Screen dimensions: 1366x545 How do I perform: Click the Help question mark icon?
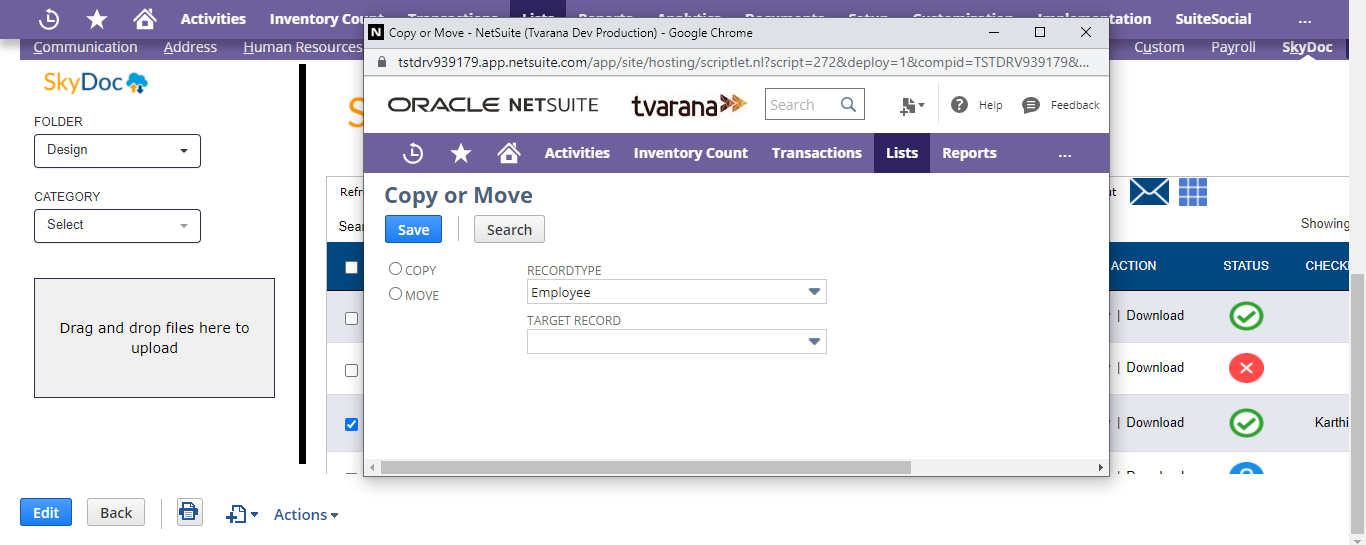959,105
